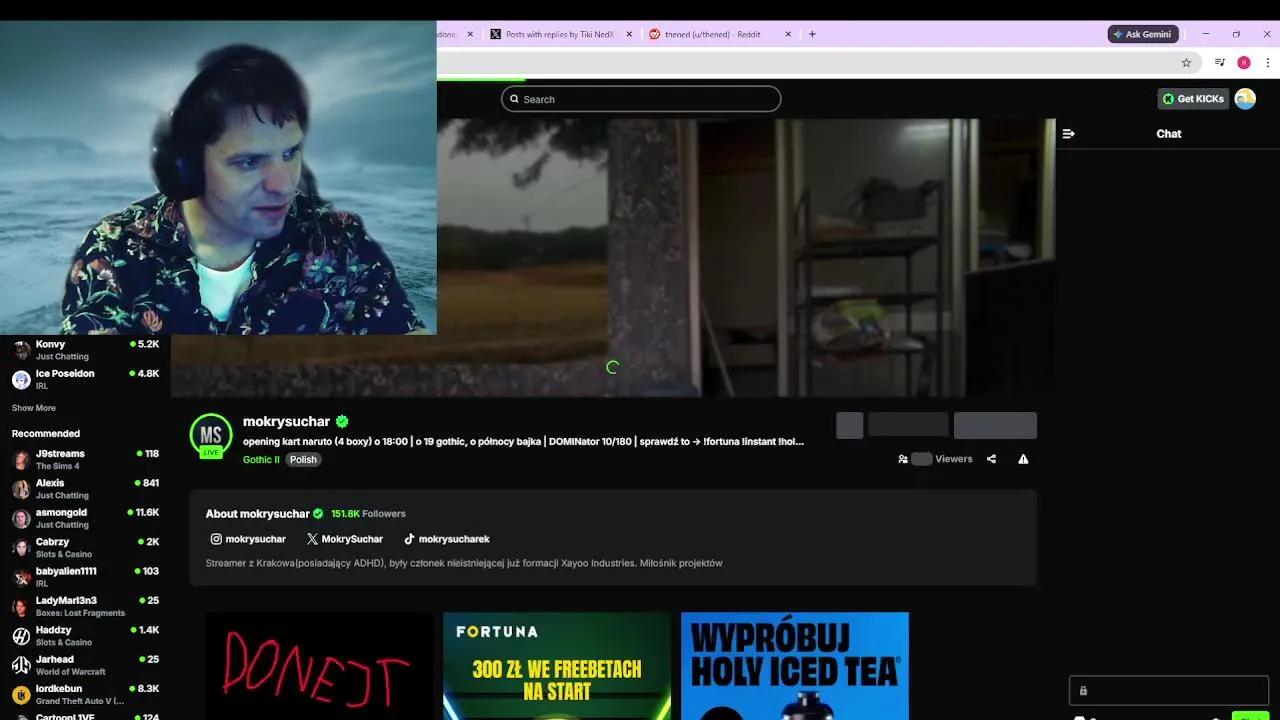Open TikTok mokrysucharek link
Screen dimensions: 1280x720
tap(447, 539)
